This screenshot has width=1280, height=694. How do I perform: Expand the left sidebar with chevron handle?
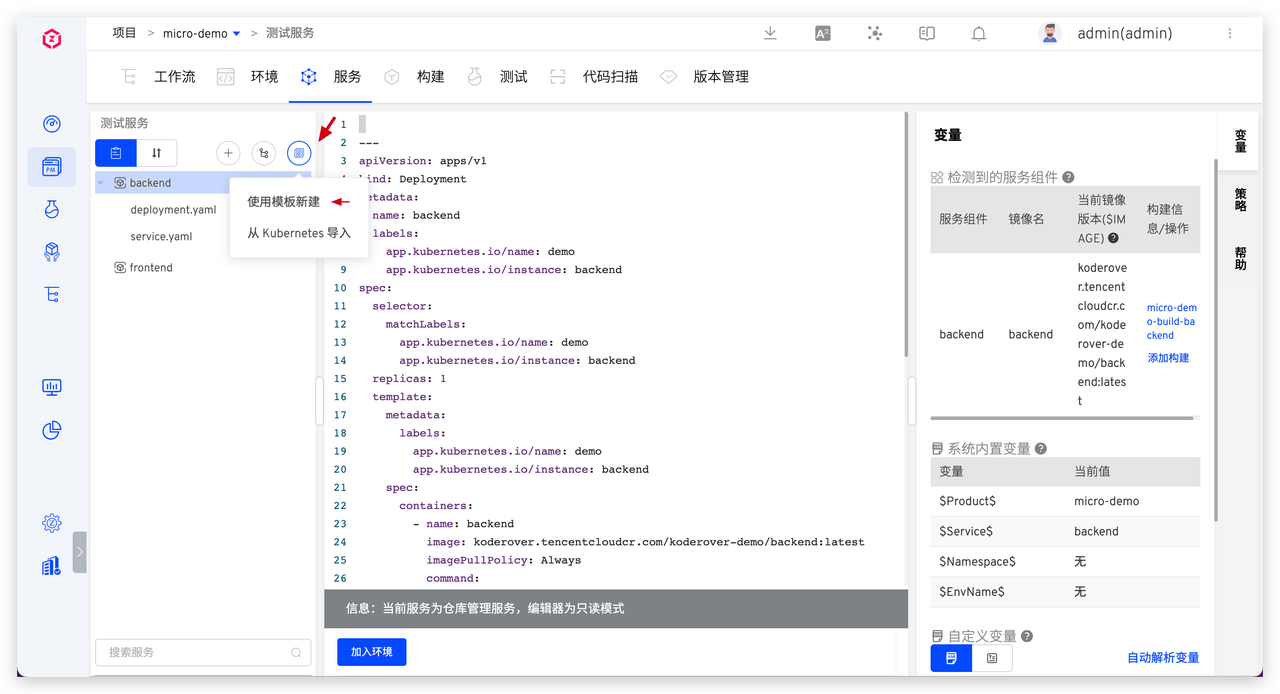(x=80, y=552)
